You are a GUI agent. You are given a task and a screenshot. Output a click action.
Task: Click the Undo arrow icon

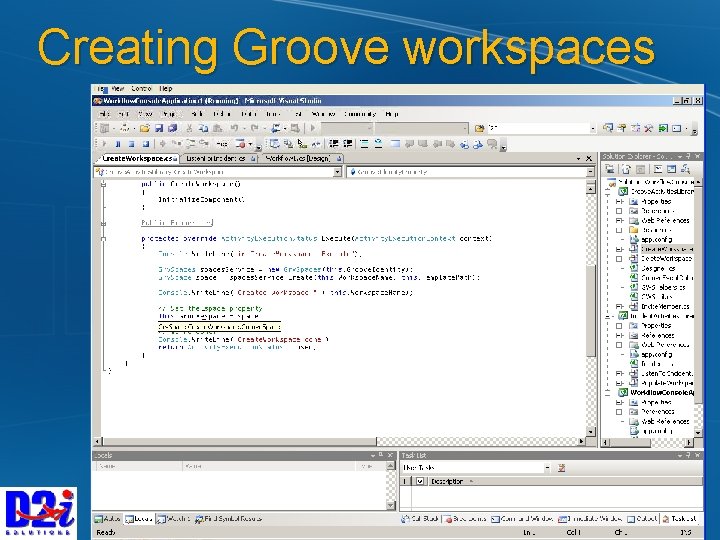[234, 129]
